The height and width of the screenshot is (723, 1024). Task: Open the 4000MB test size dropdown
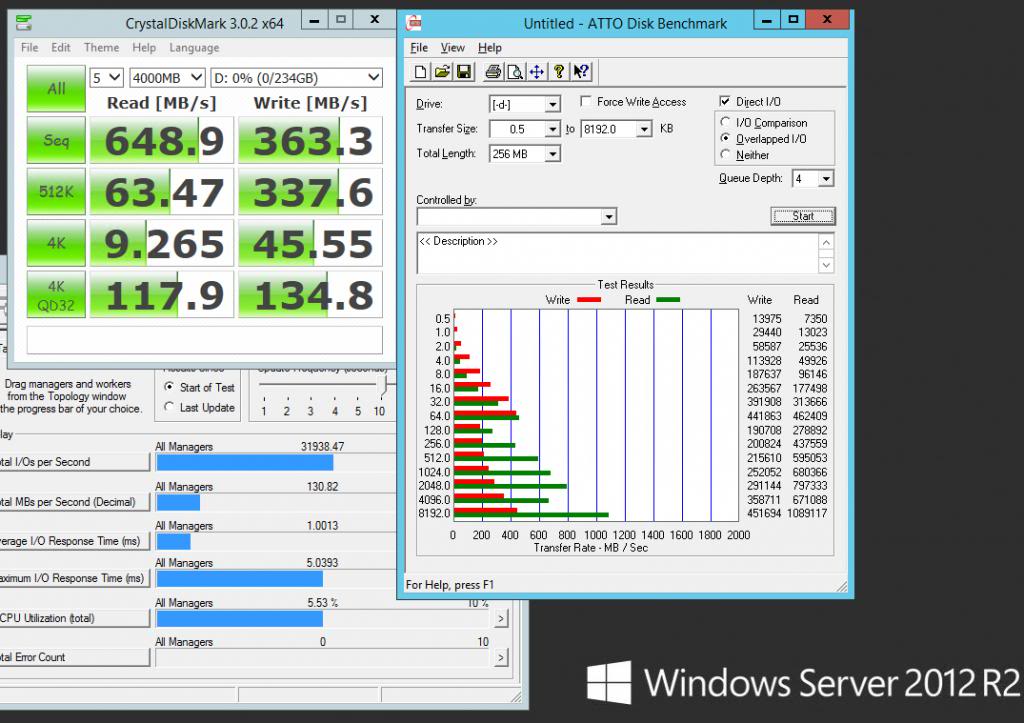[167, 78]
